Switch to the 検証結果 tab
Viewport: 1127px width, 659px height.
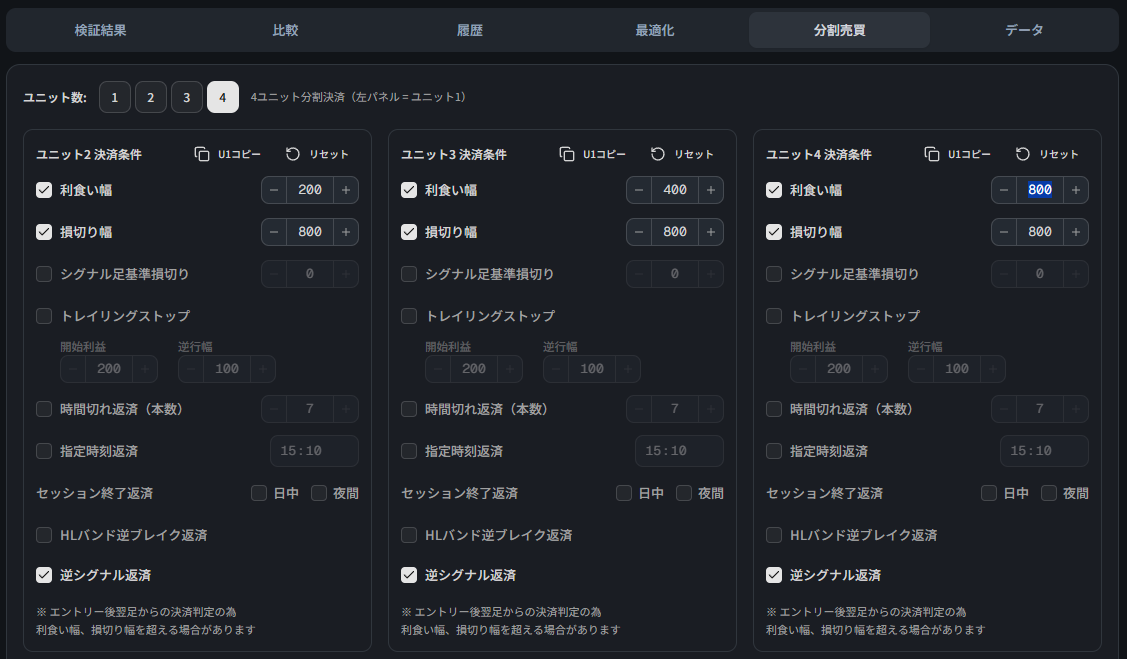pos(101,30)
